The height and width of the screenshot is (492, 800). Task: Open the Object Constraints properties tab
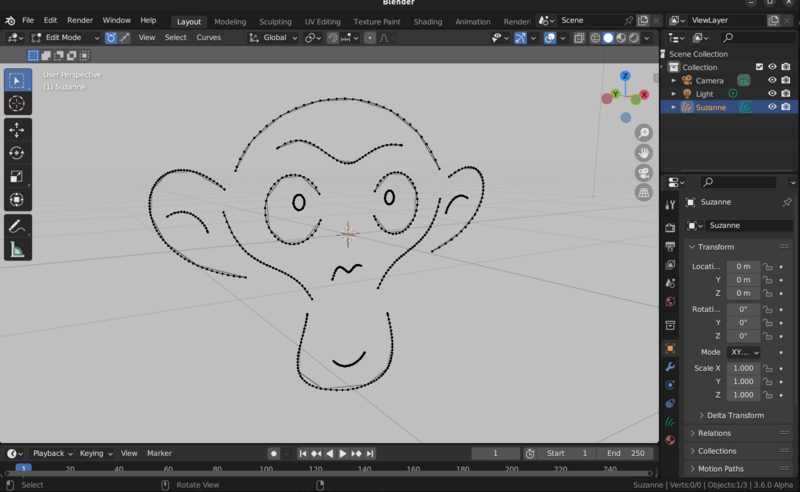tap(670, 403)
